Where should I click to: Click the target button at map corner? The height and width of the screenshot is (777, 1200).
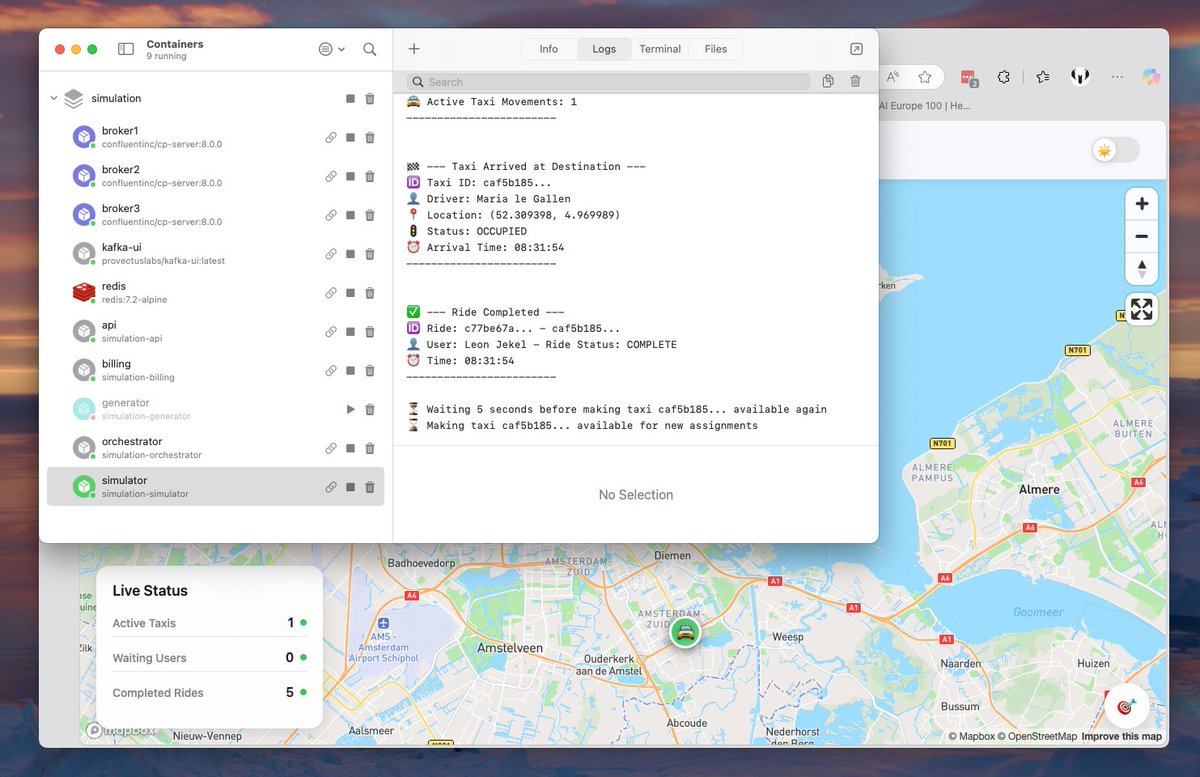click(x=1127, y=706)
